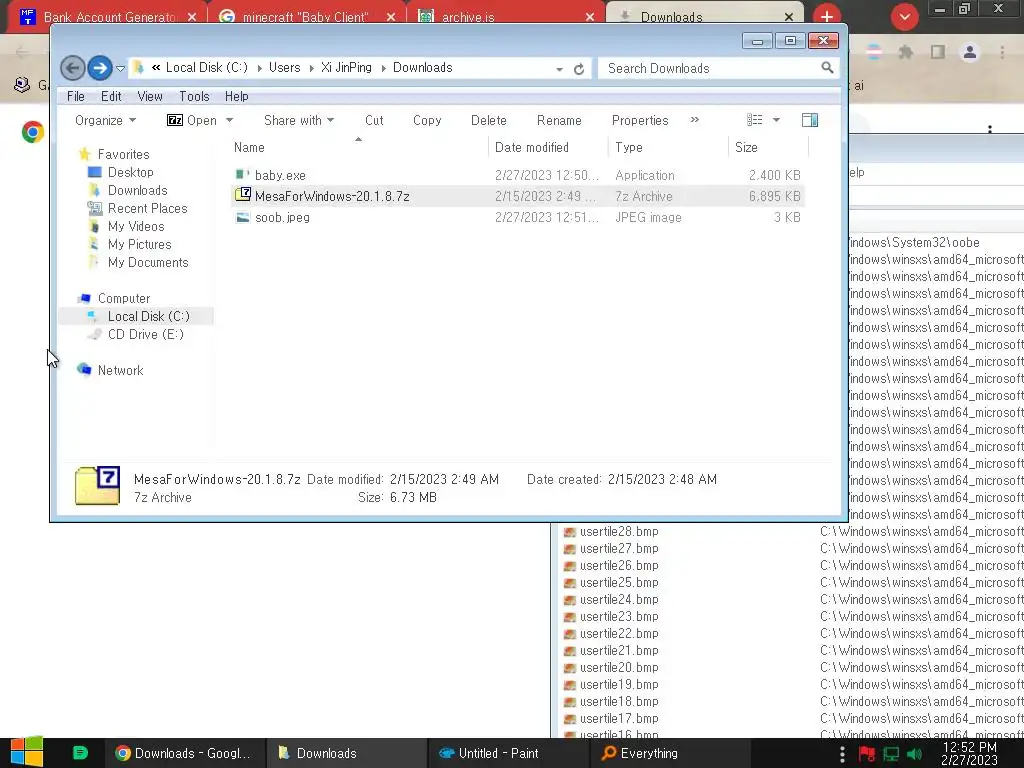Select CD Drive (E:) in the sidebar
Screen dimensions: 1024x768
click(x=146, y=334)
